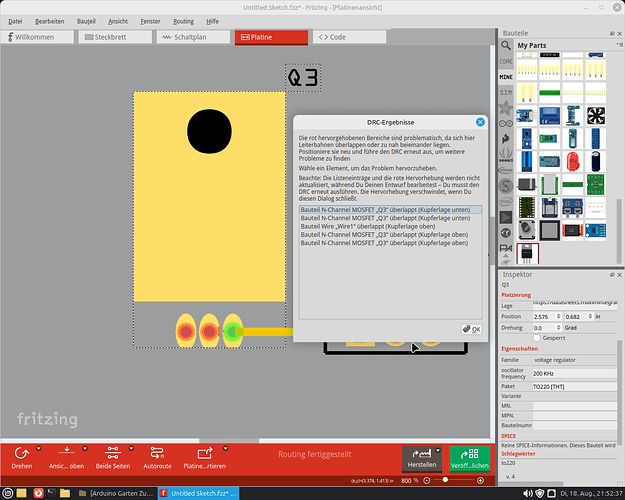Click the zoom out minus button

(426, 480)
